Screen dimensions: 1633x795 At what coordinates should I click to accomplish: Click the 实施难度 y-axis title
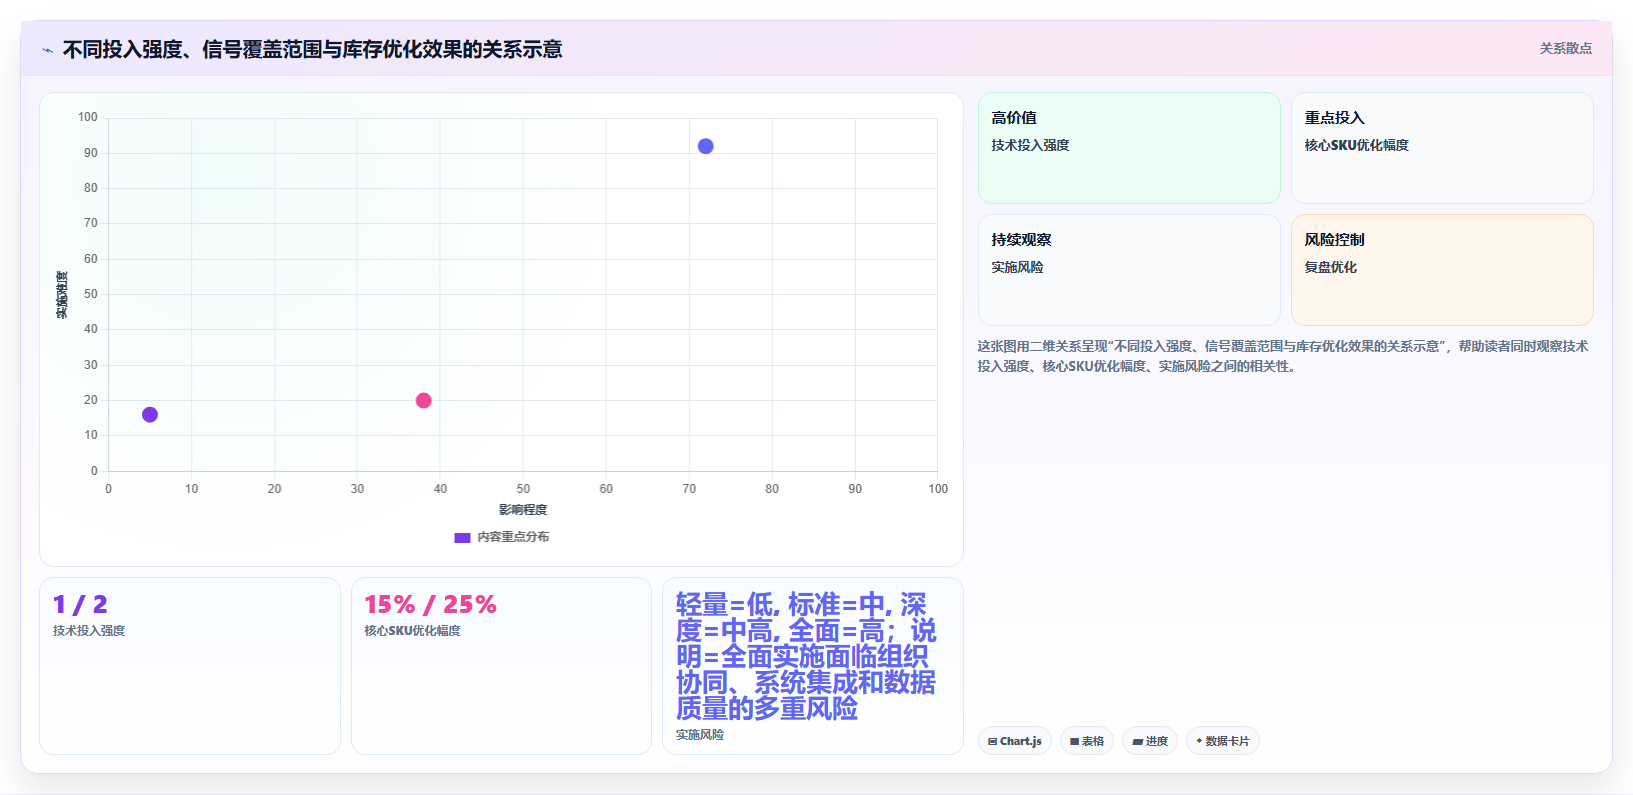(62, 295)
